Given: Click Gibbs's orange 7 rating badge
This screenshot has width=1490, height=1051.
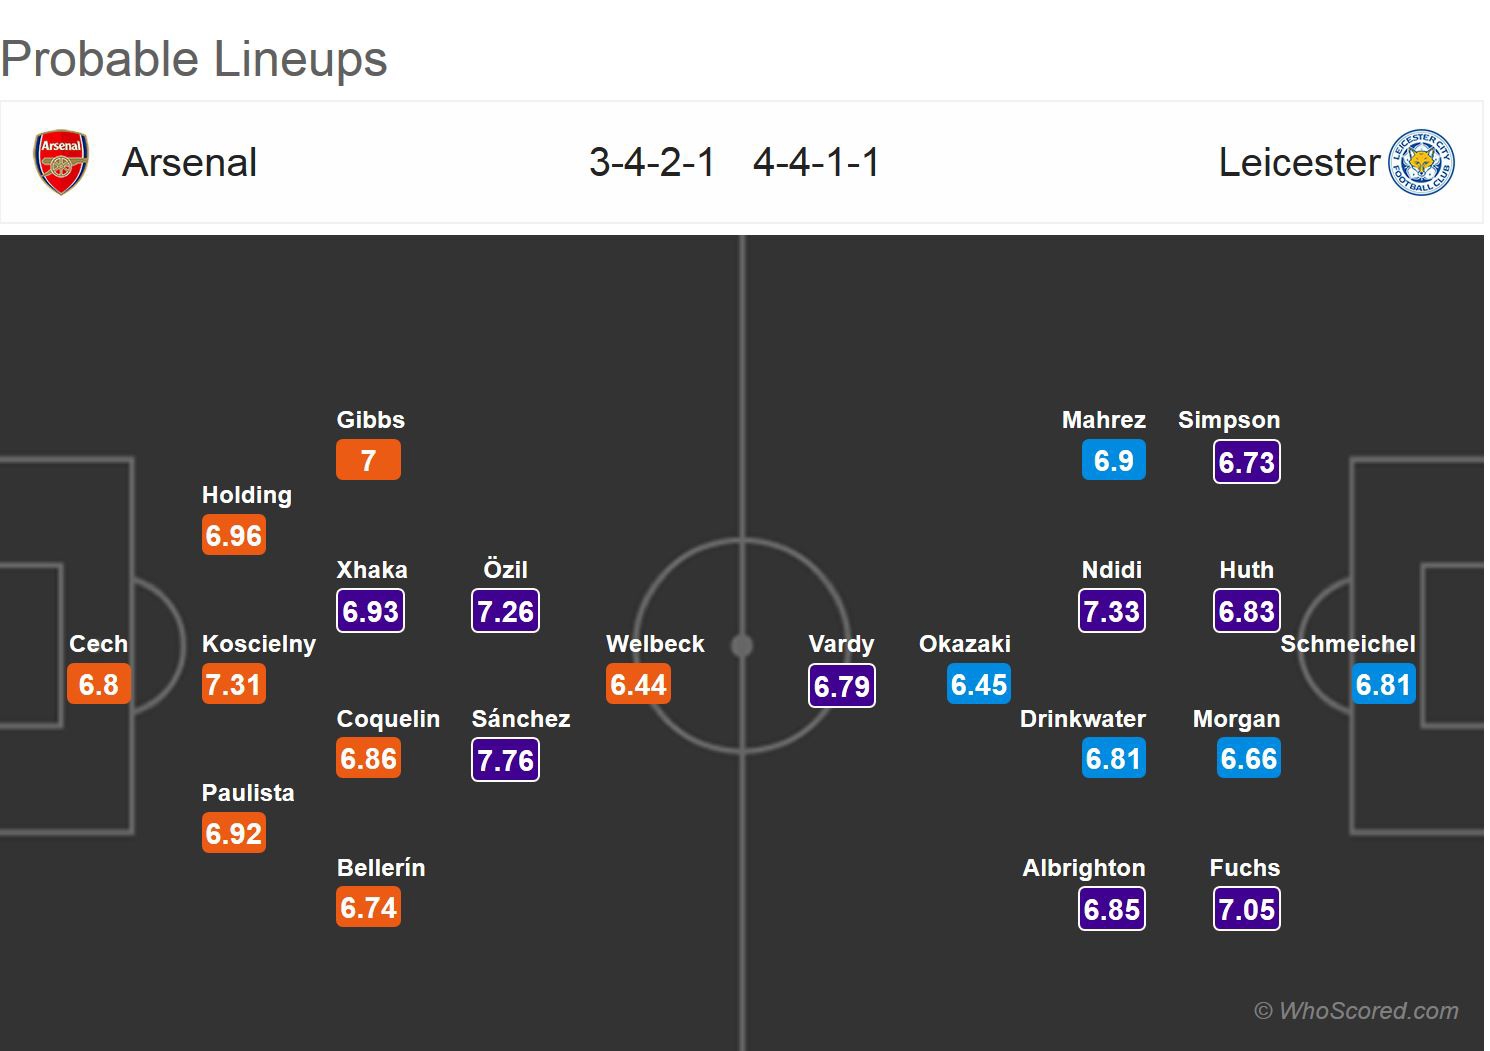Looking at the screenshot, I should coord(368,460).
